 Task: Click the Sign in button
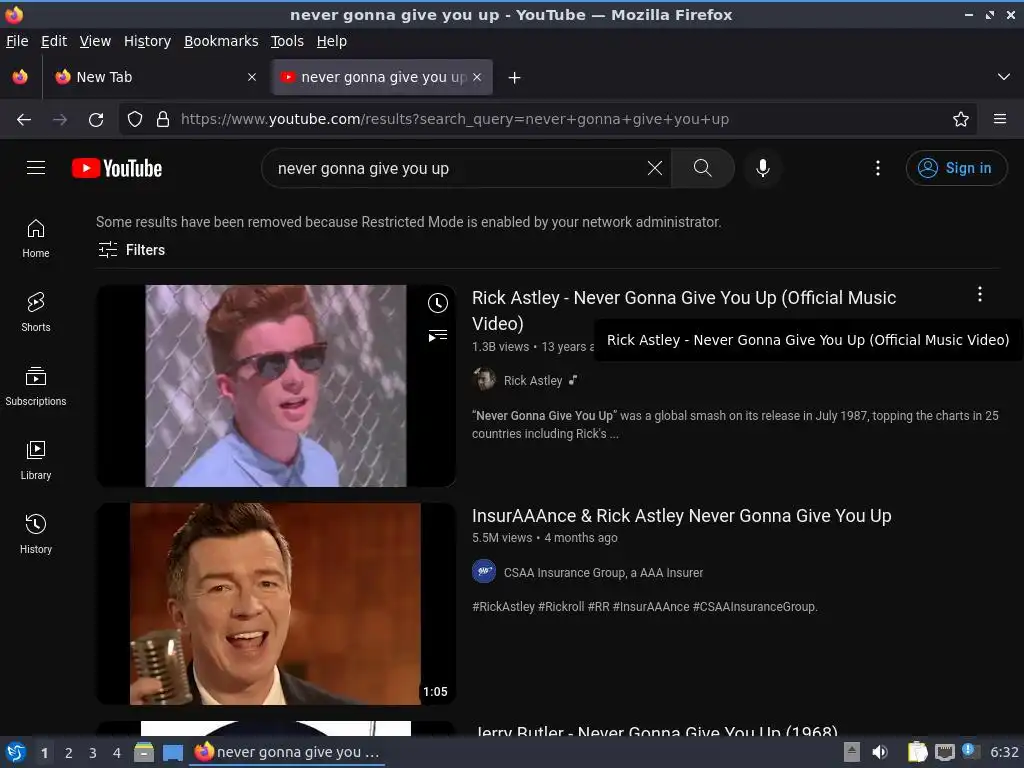956,168
